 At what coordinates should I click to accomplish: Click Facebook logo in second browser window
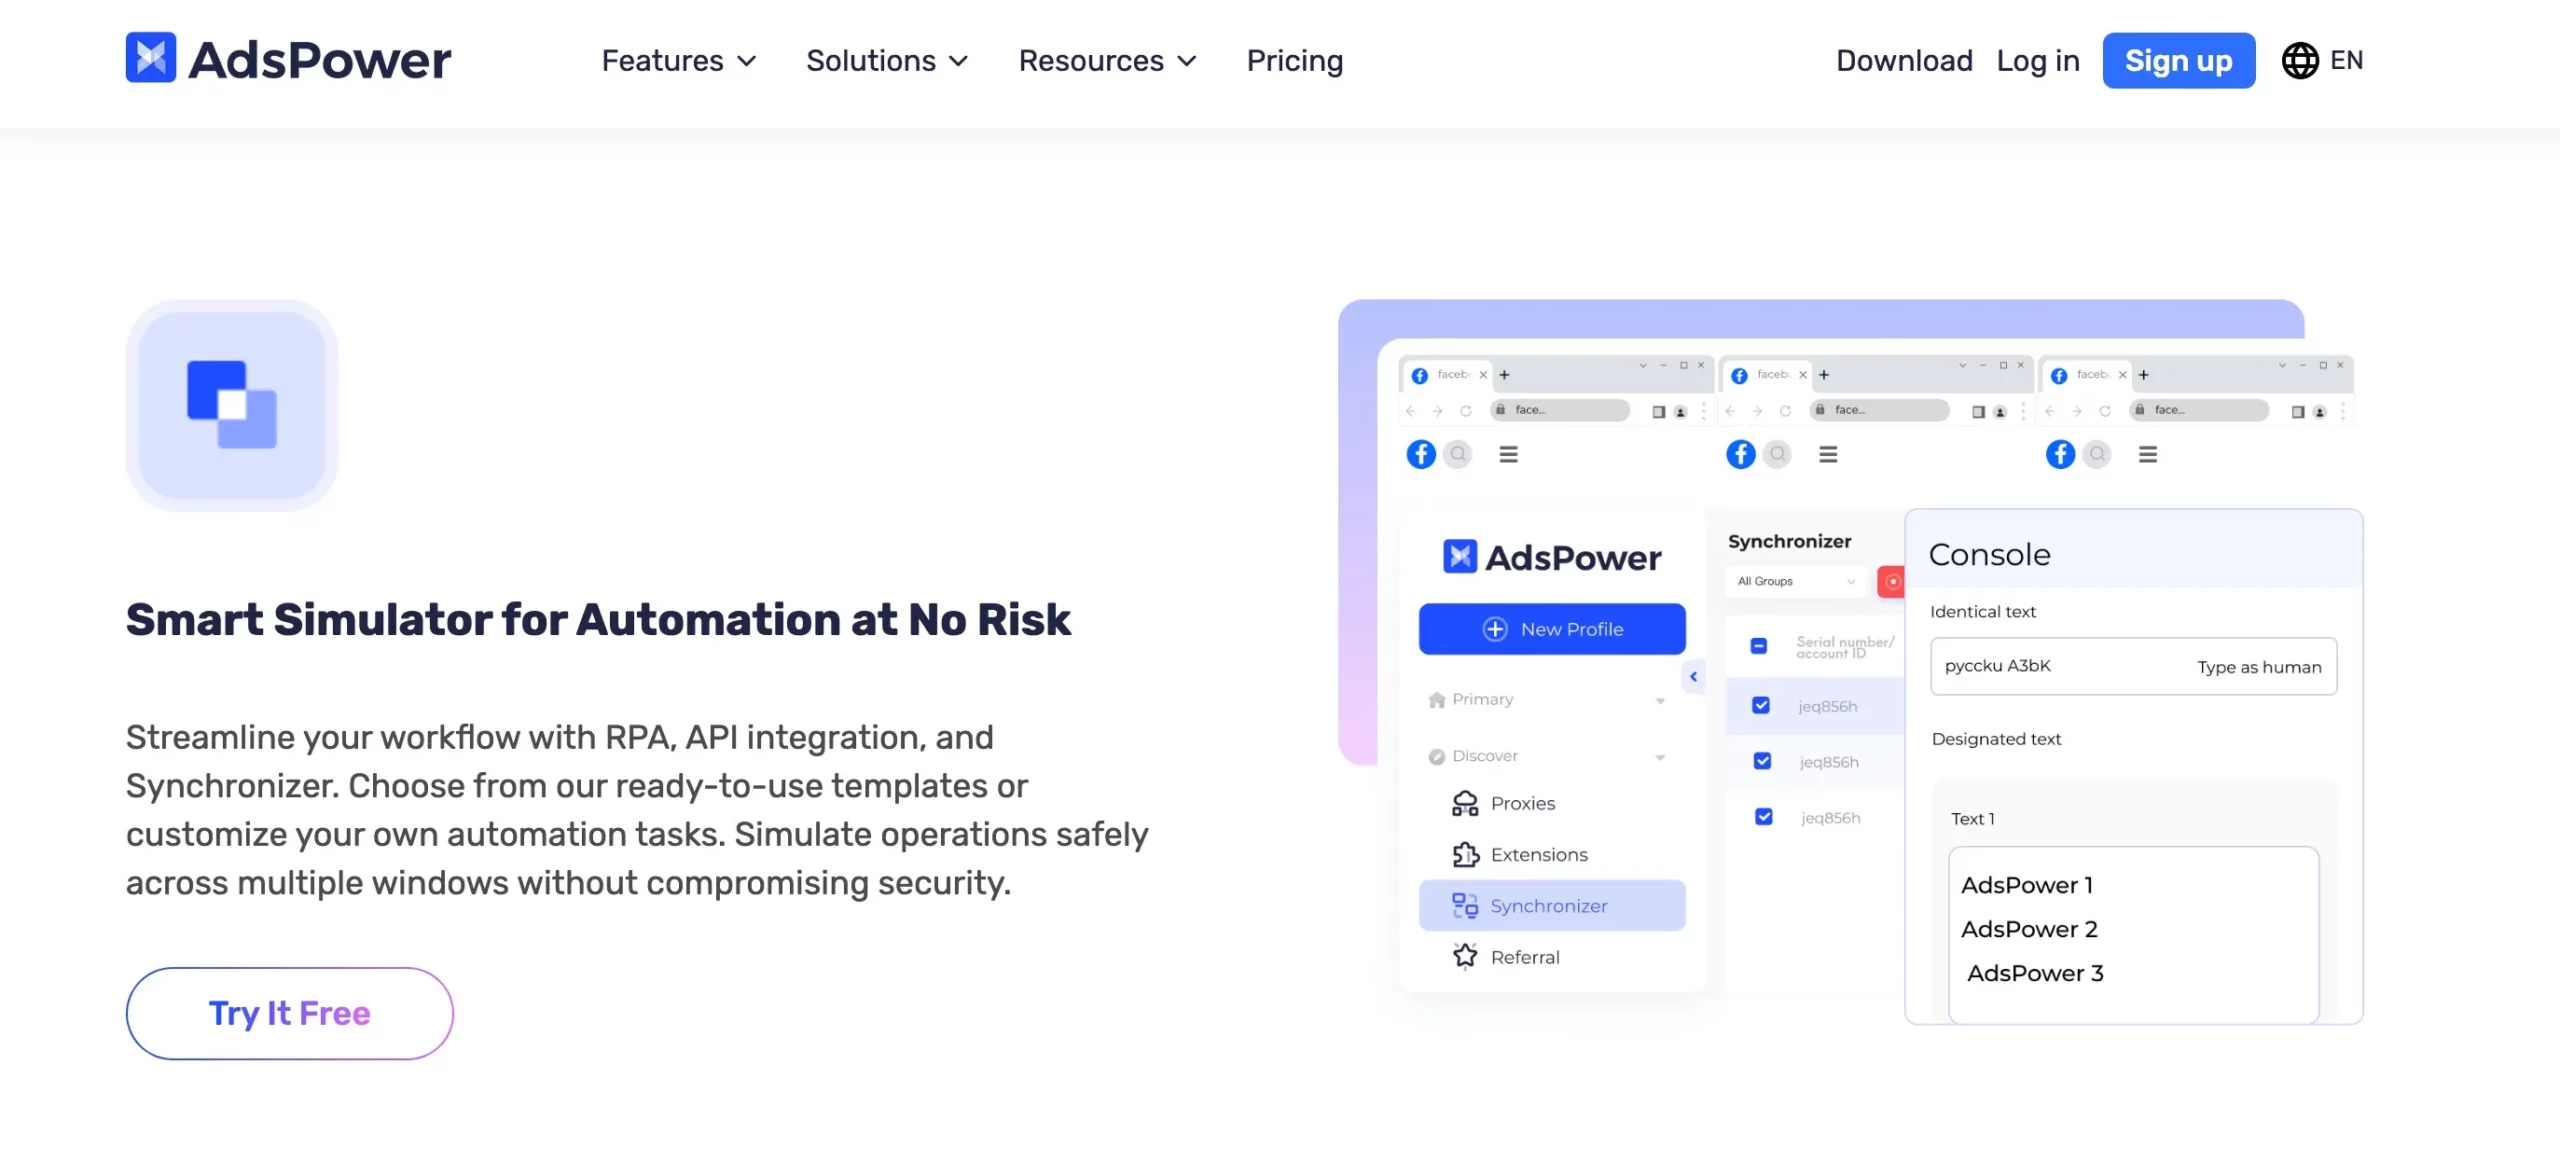pos(1740,454)
